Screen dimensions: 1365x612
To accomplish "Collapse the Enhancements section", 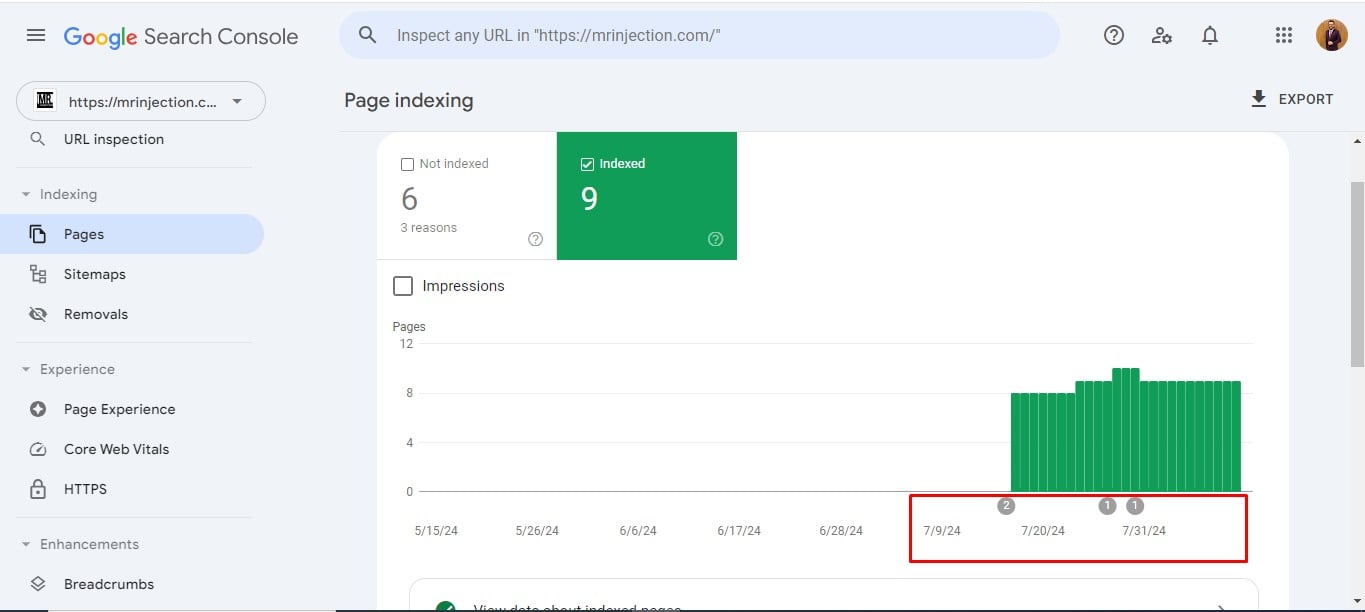I will 26,545.
